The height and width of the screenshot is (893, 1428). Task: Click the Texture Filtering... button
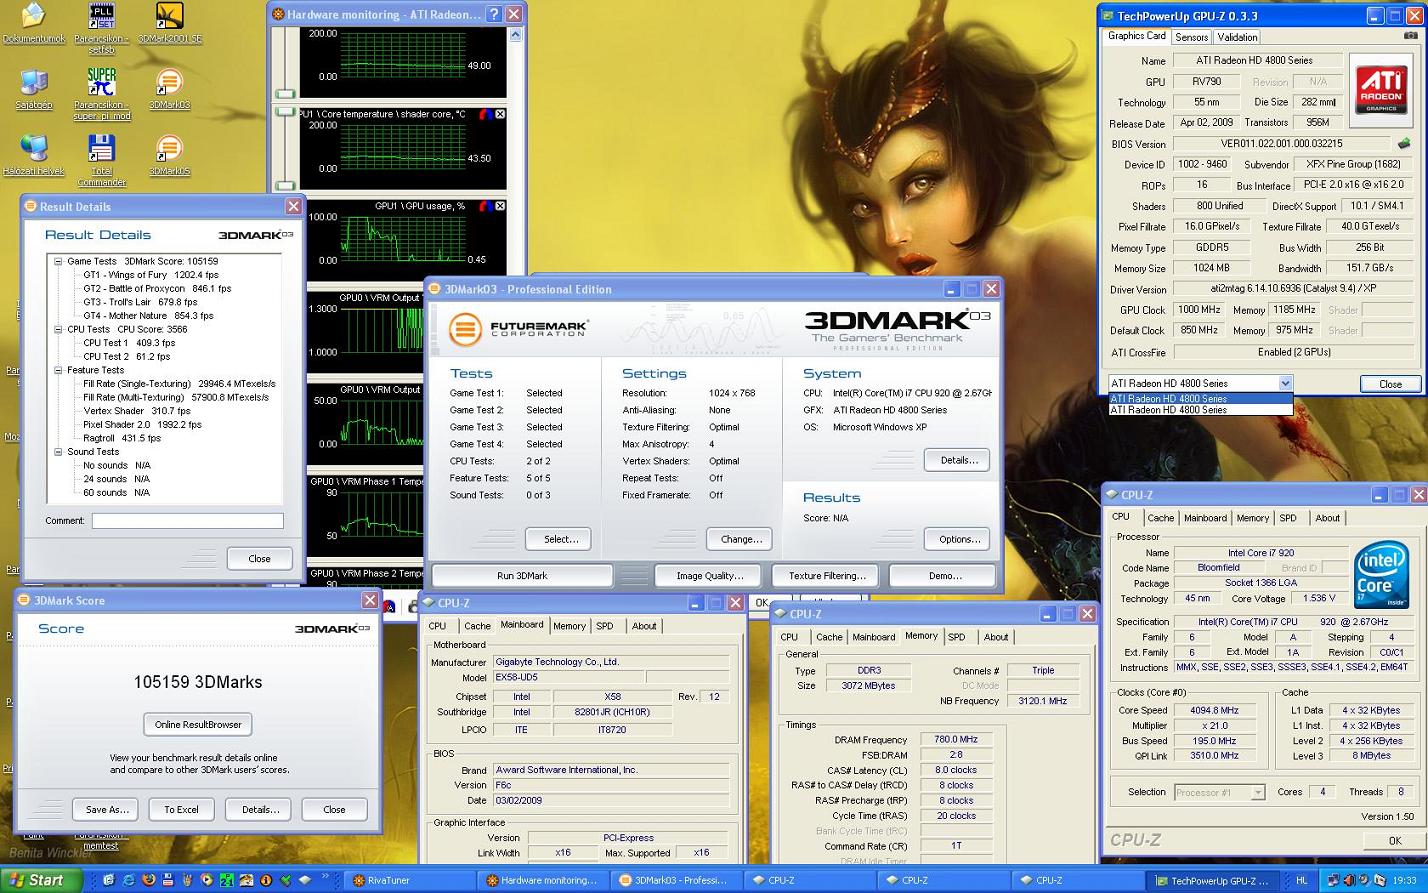[x=827, y=576]
